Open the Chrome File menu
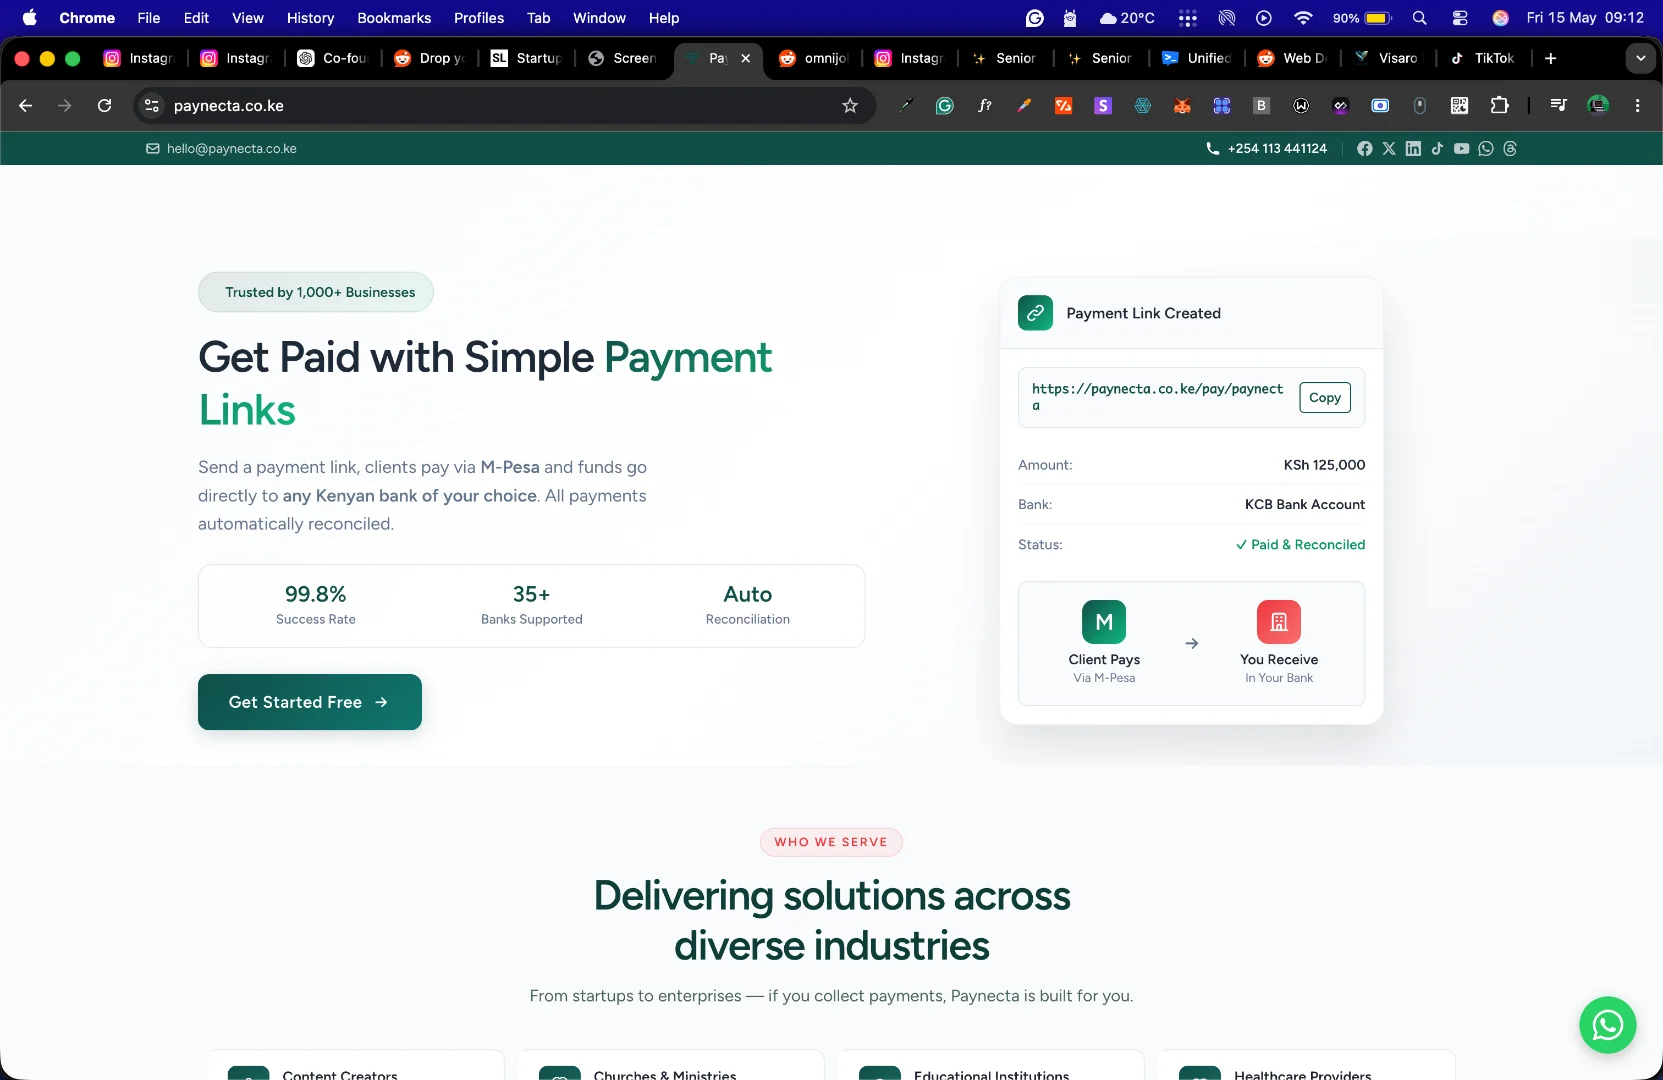Viewport: 1663px width, 1080px height. click(x=149, y=18)
